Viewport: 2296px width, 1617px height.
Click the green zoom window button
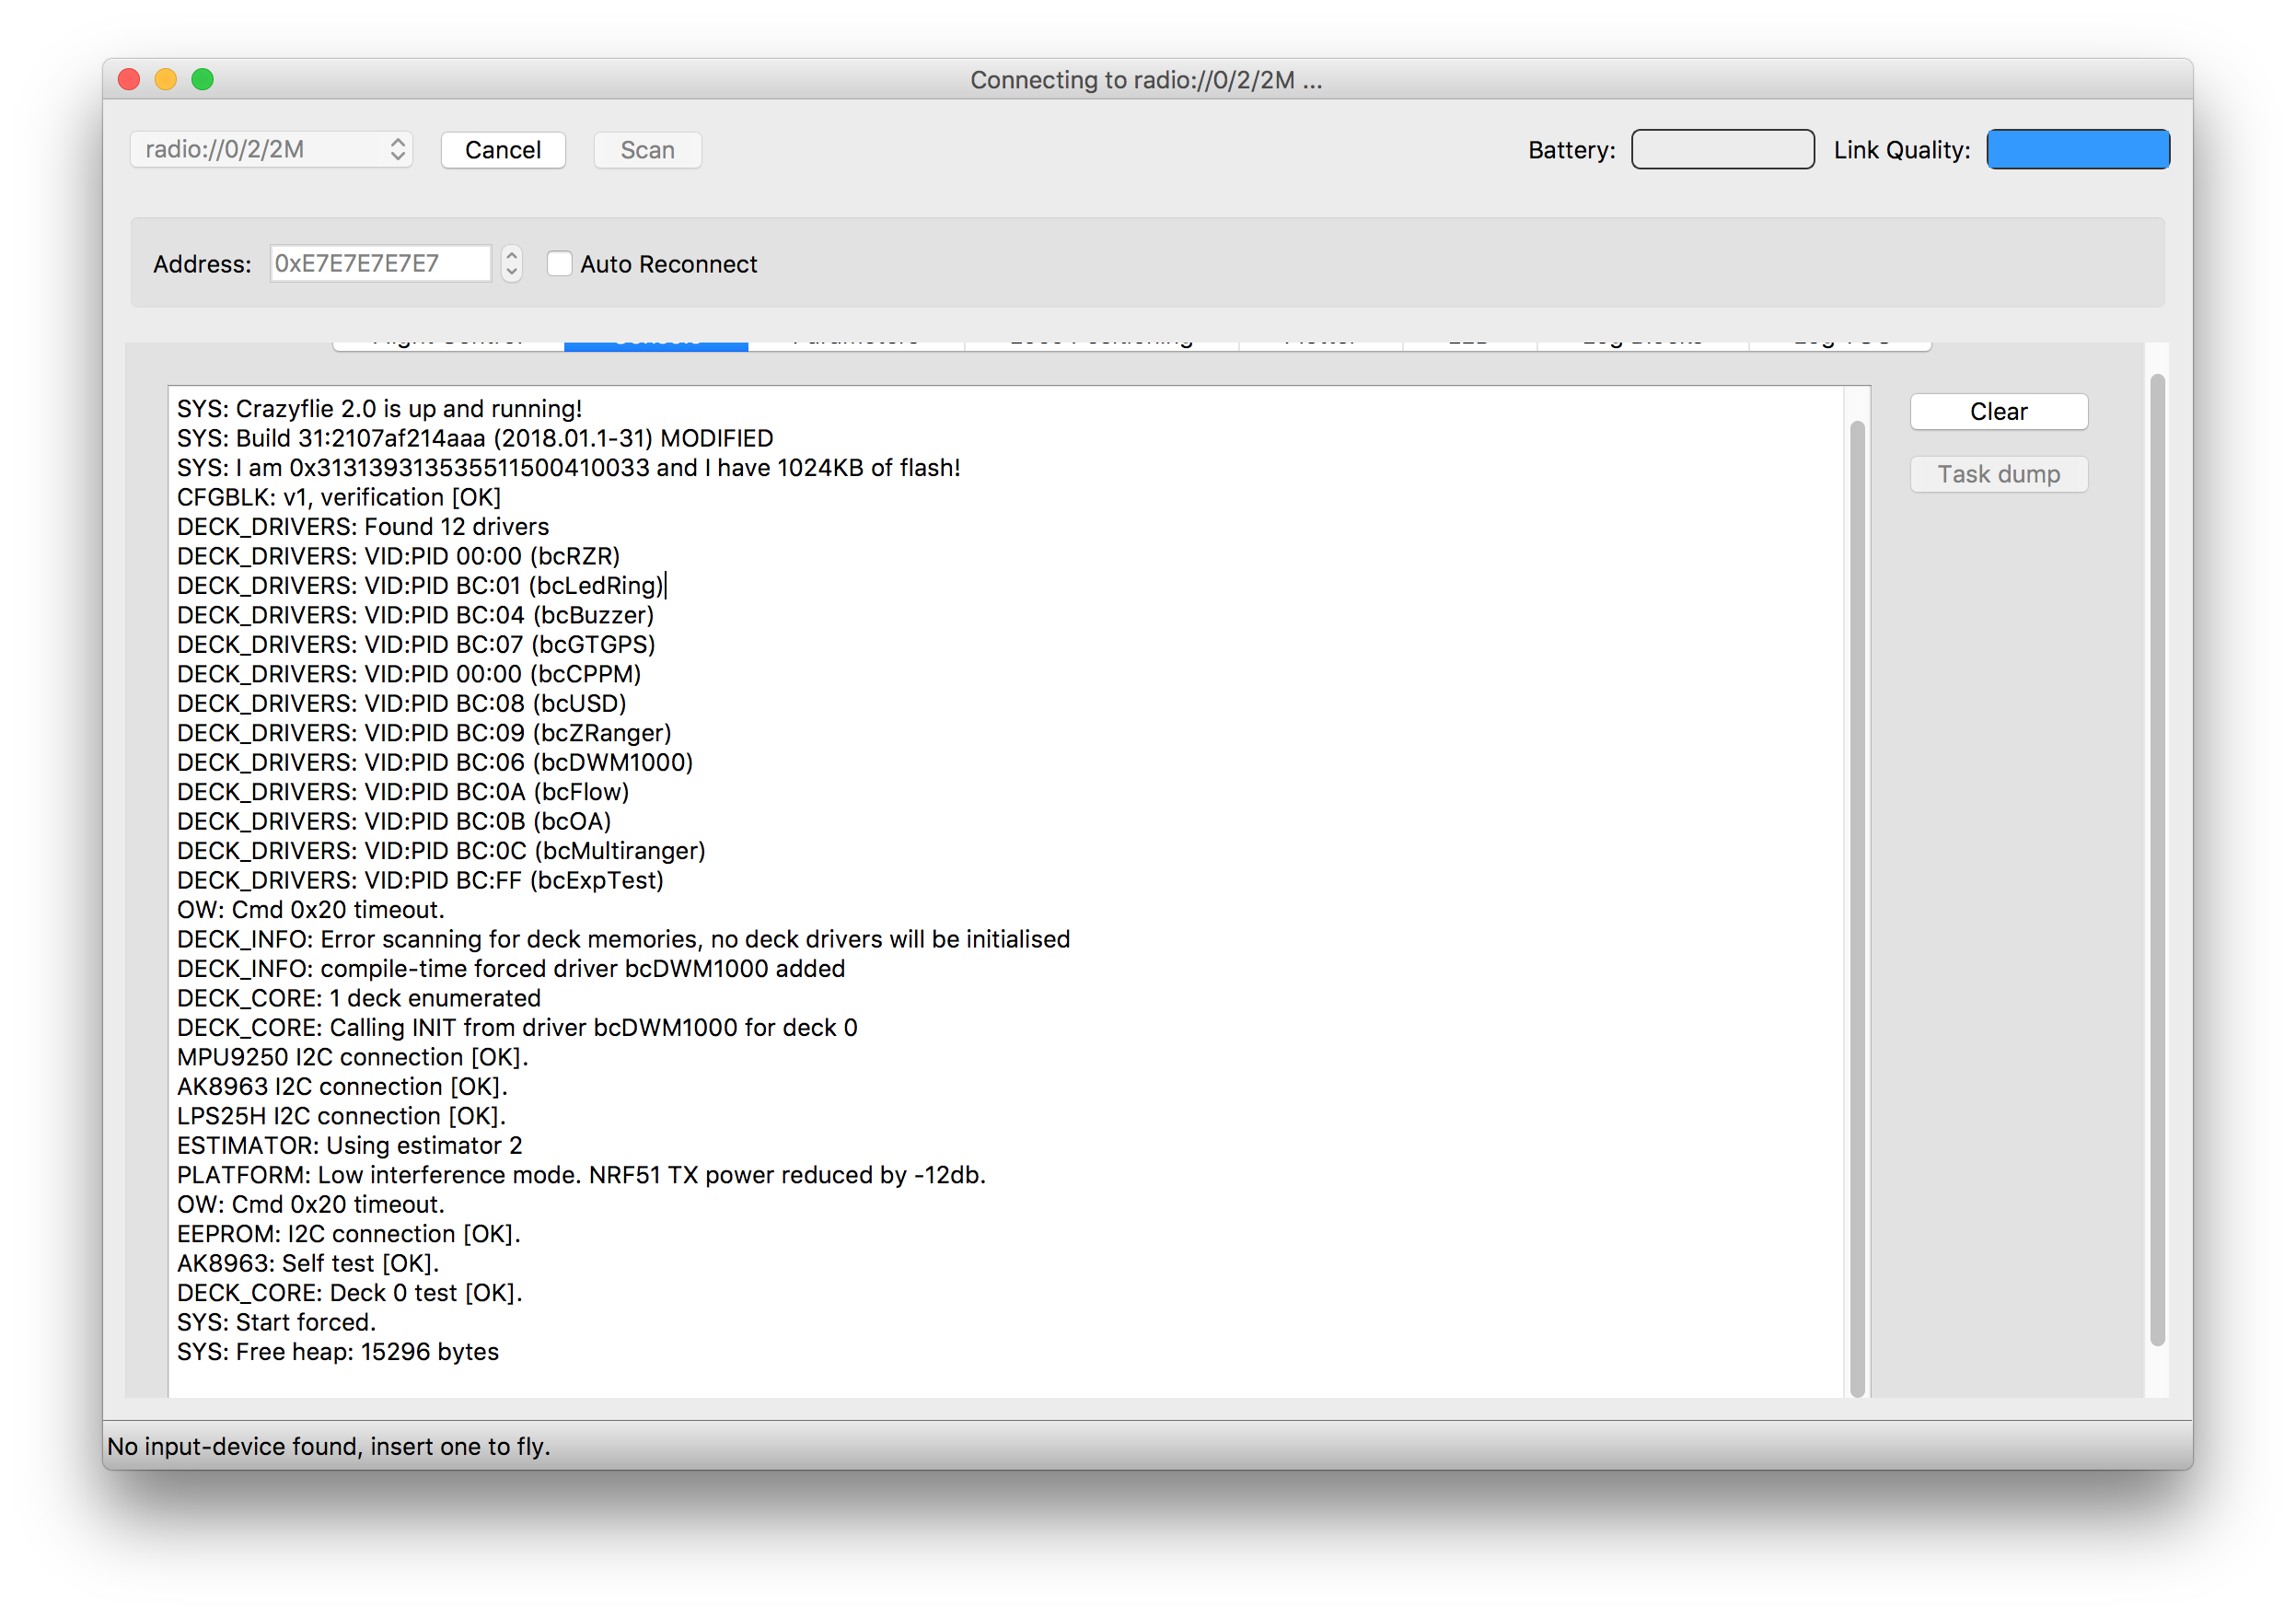point(203,80)
